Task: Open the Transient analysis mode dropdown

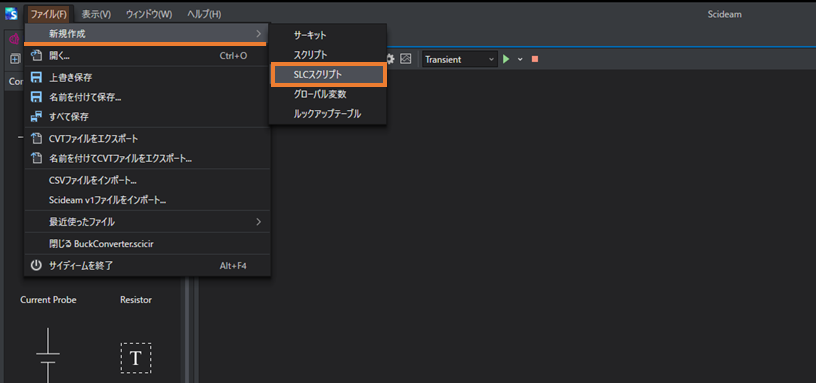Action: pyautogui.click(x=460, y=59)
